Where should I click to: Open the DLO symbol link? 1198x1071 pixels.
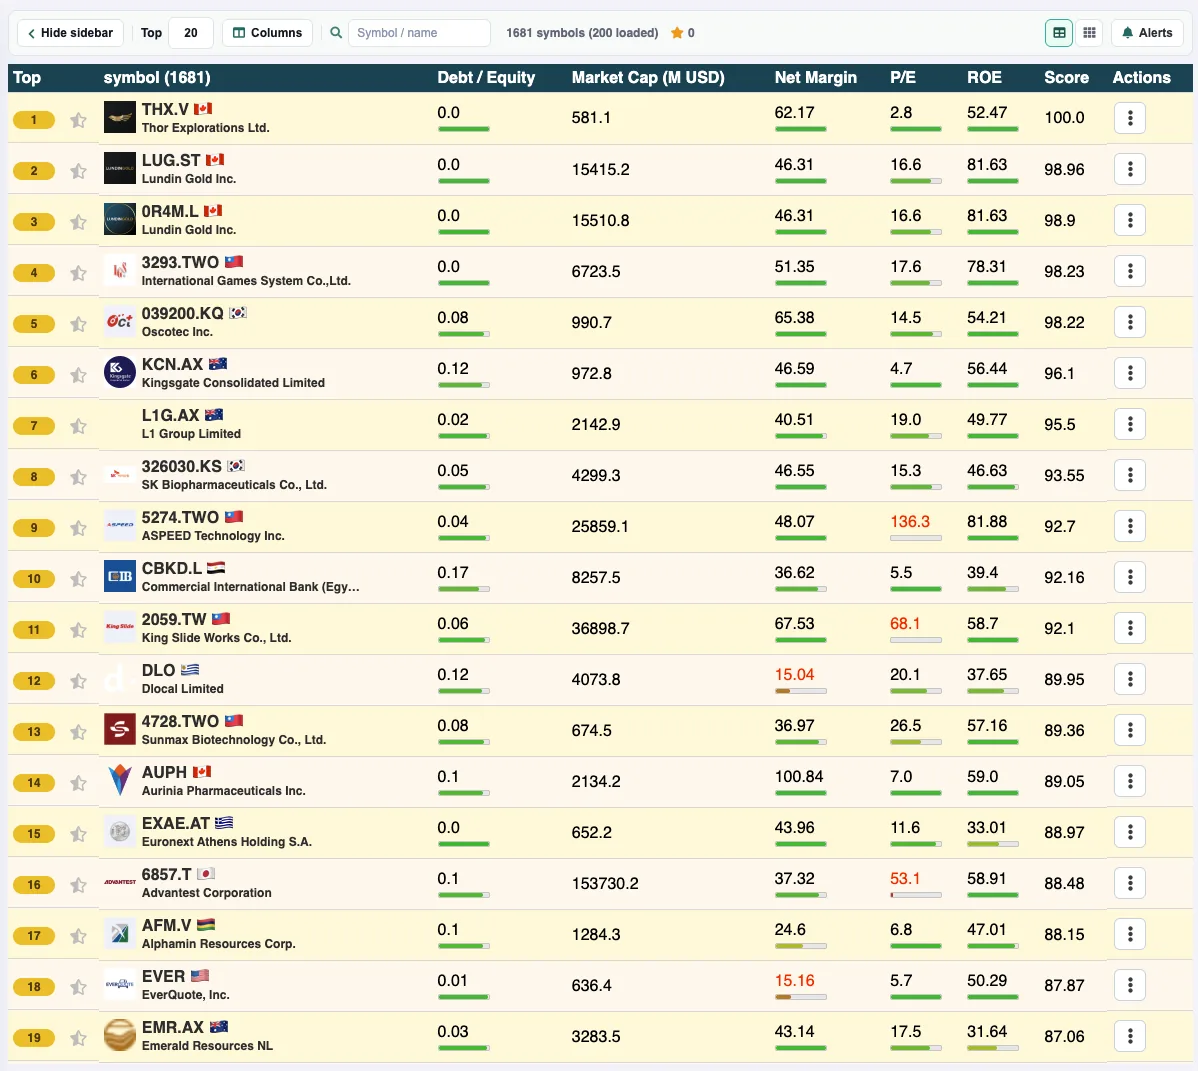click(x=158, y=671)
